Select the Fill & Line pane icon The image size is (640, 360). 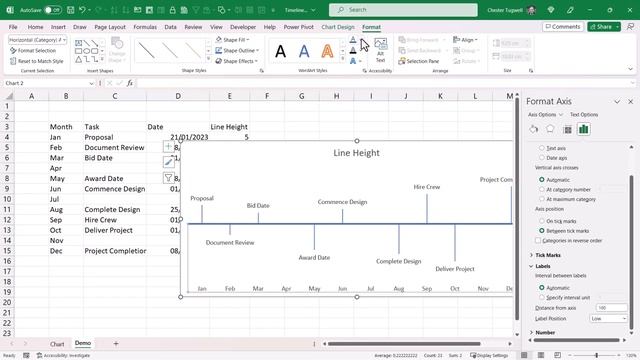[533, 129]
